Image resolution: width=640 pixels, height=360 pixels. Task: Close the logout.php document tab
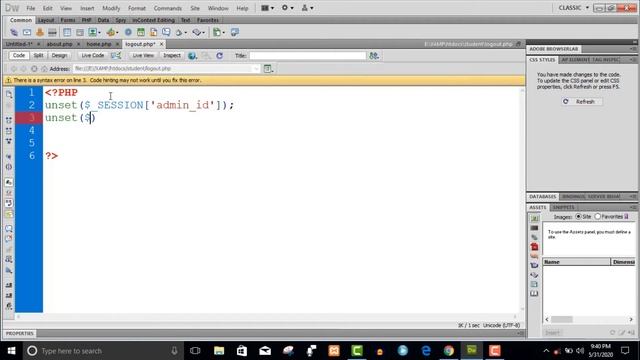162,44
